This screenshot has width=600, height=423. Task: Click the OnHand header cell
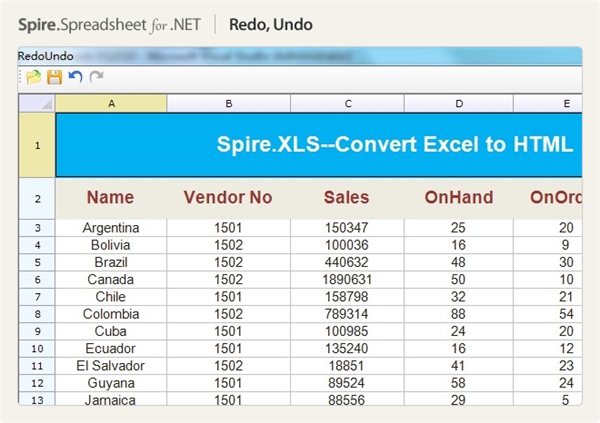[459, 198]
